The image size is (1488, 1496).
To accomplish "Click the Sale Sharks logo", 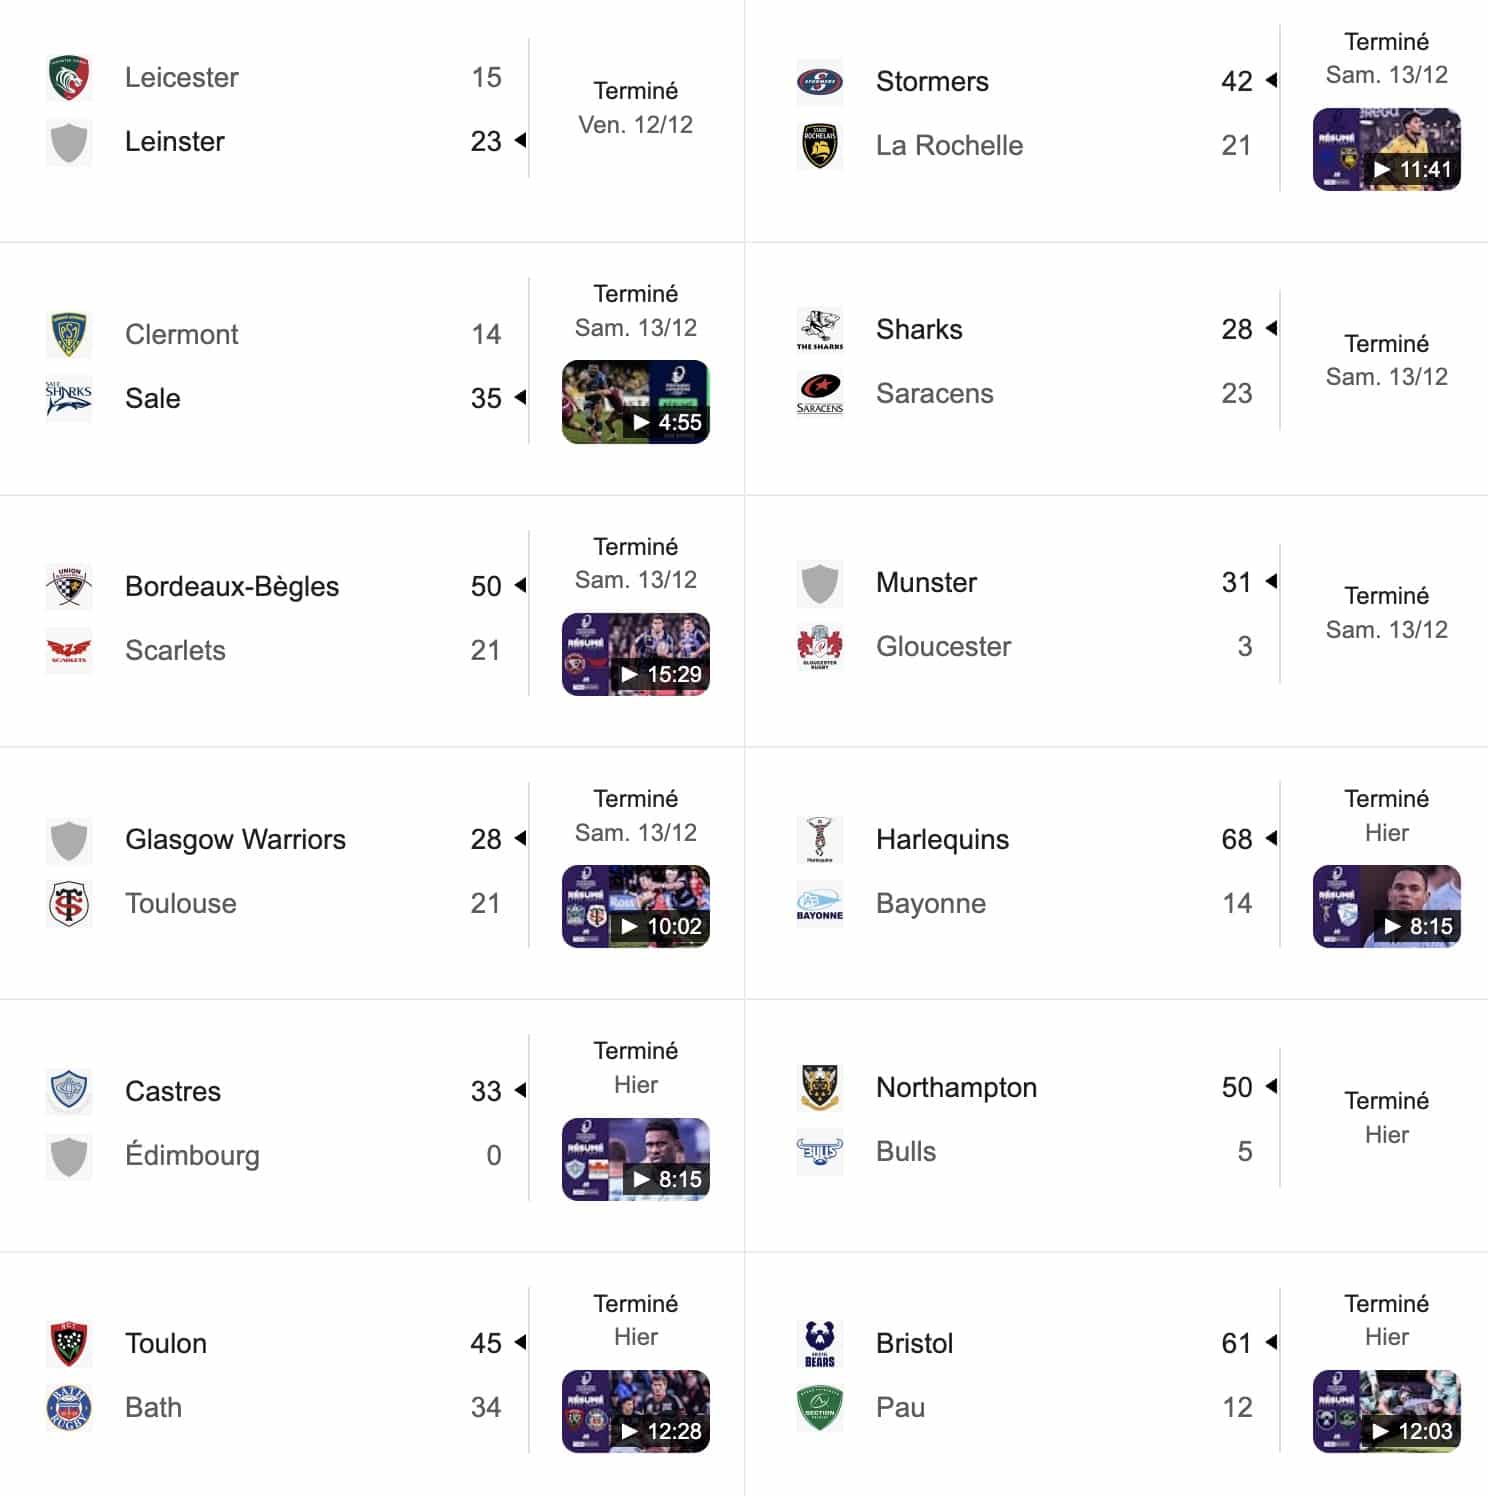I will pos(69,398).
